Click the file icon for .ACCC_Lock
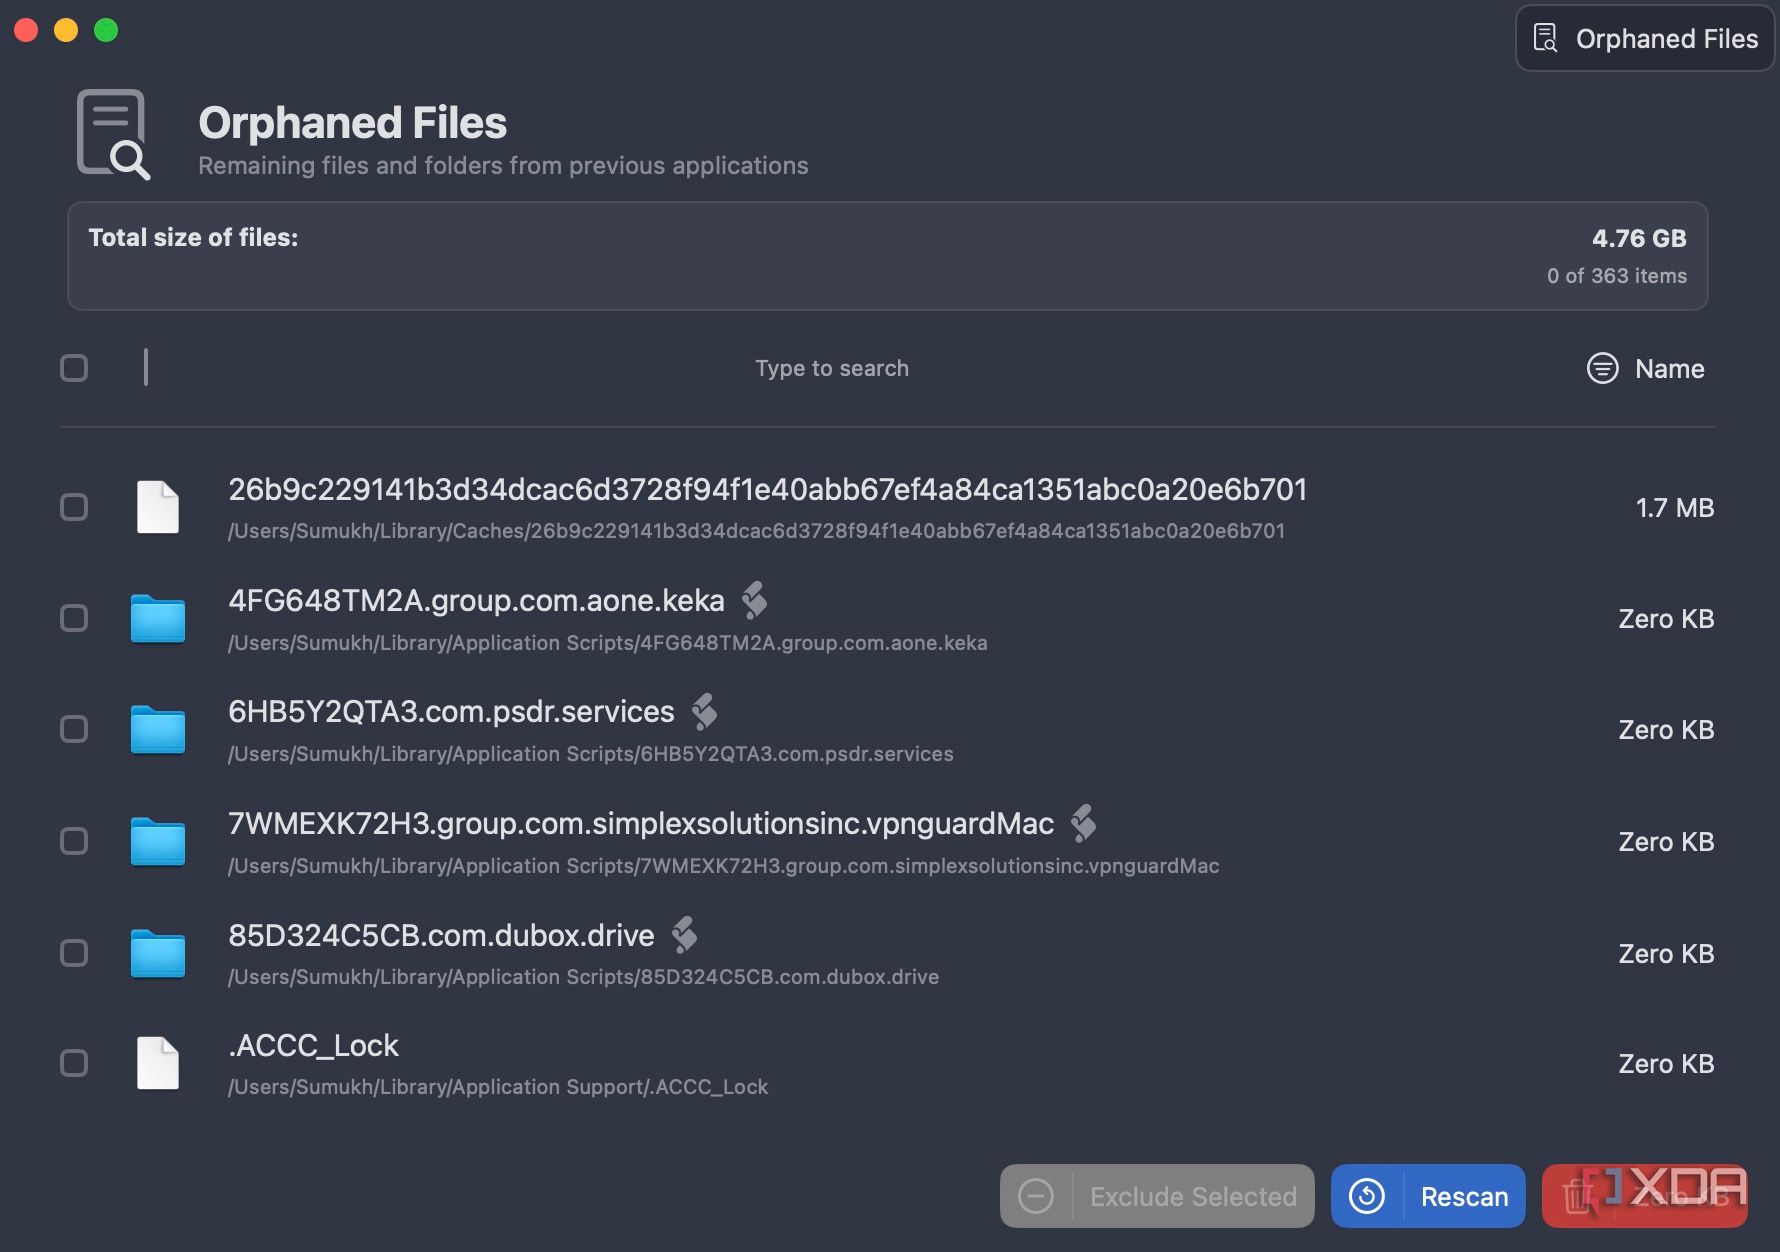 [158, 1063]
